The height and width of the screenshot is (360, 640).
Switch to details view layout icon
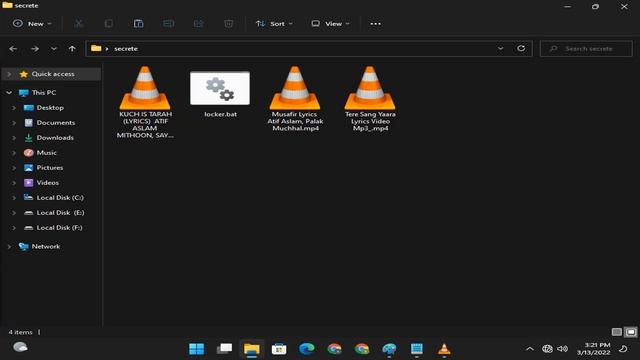[617, 332]
